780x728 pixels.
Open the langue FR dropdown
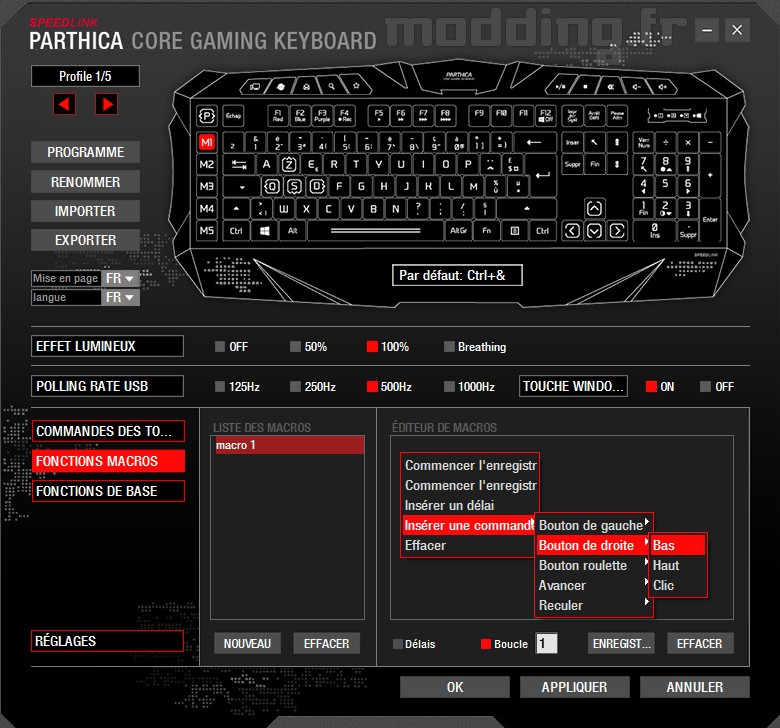tap(120, 297)
